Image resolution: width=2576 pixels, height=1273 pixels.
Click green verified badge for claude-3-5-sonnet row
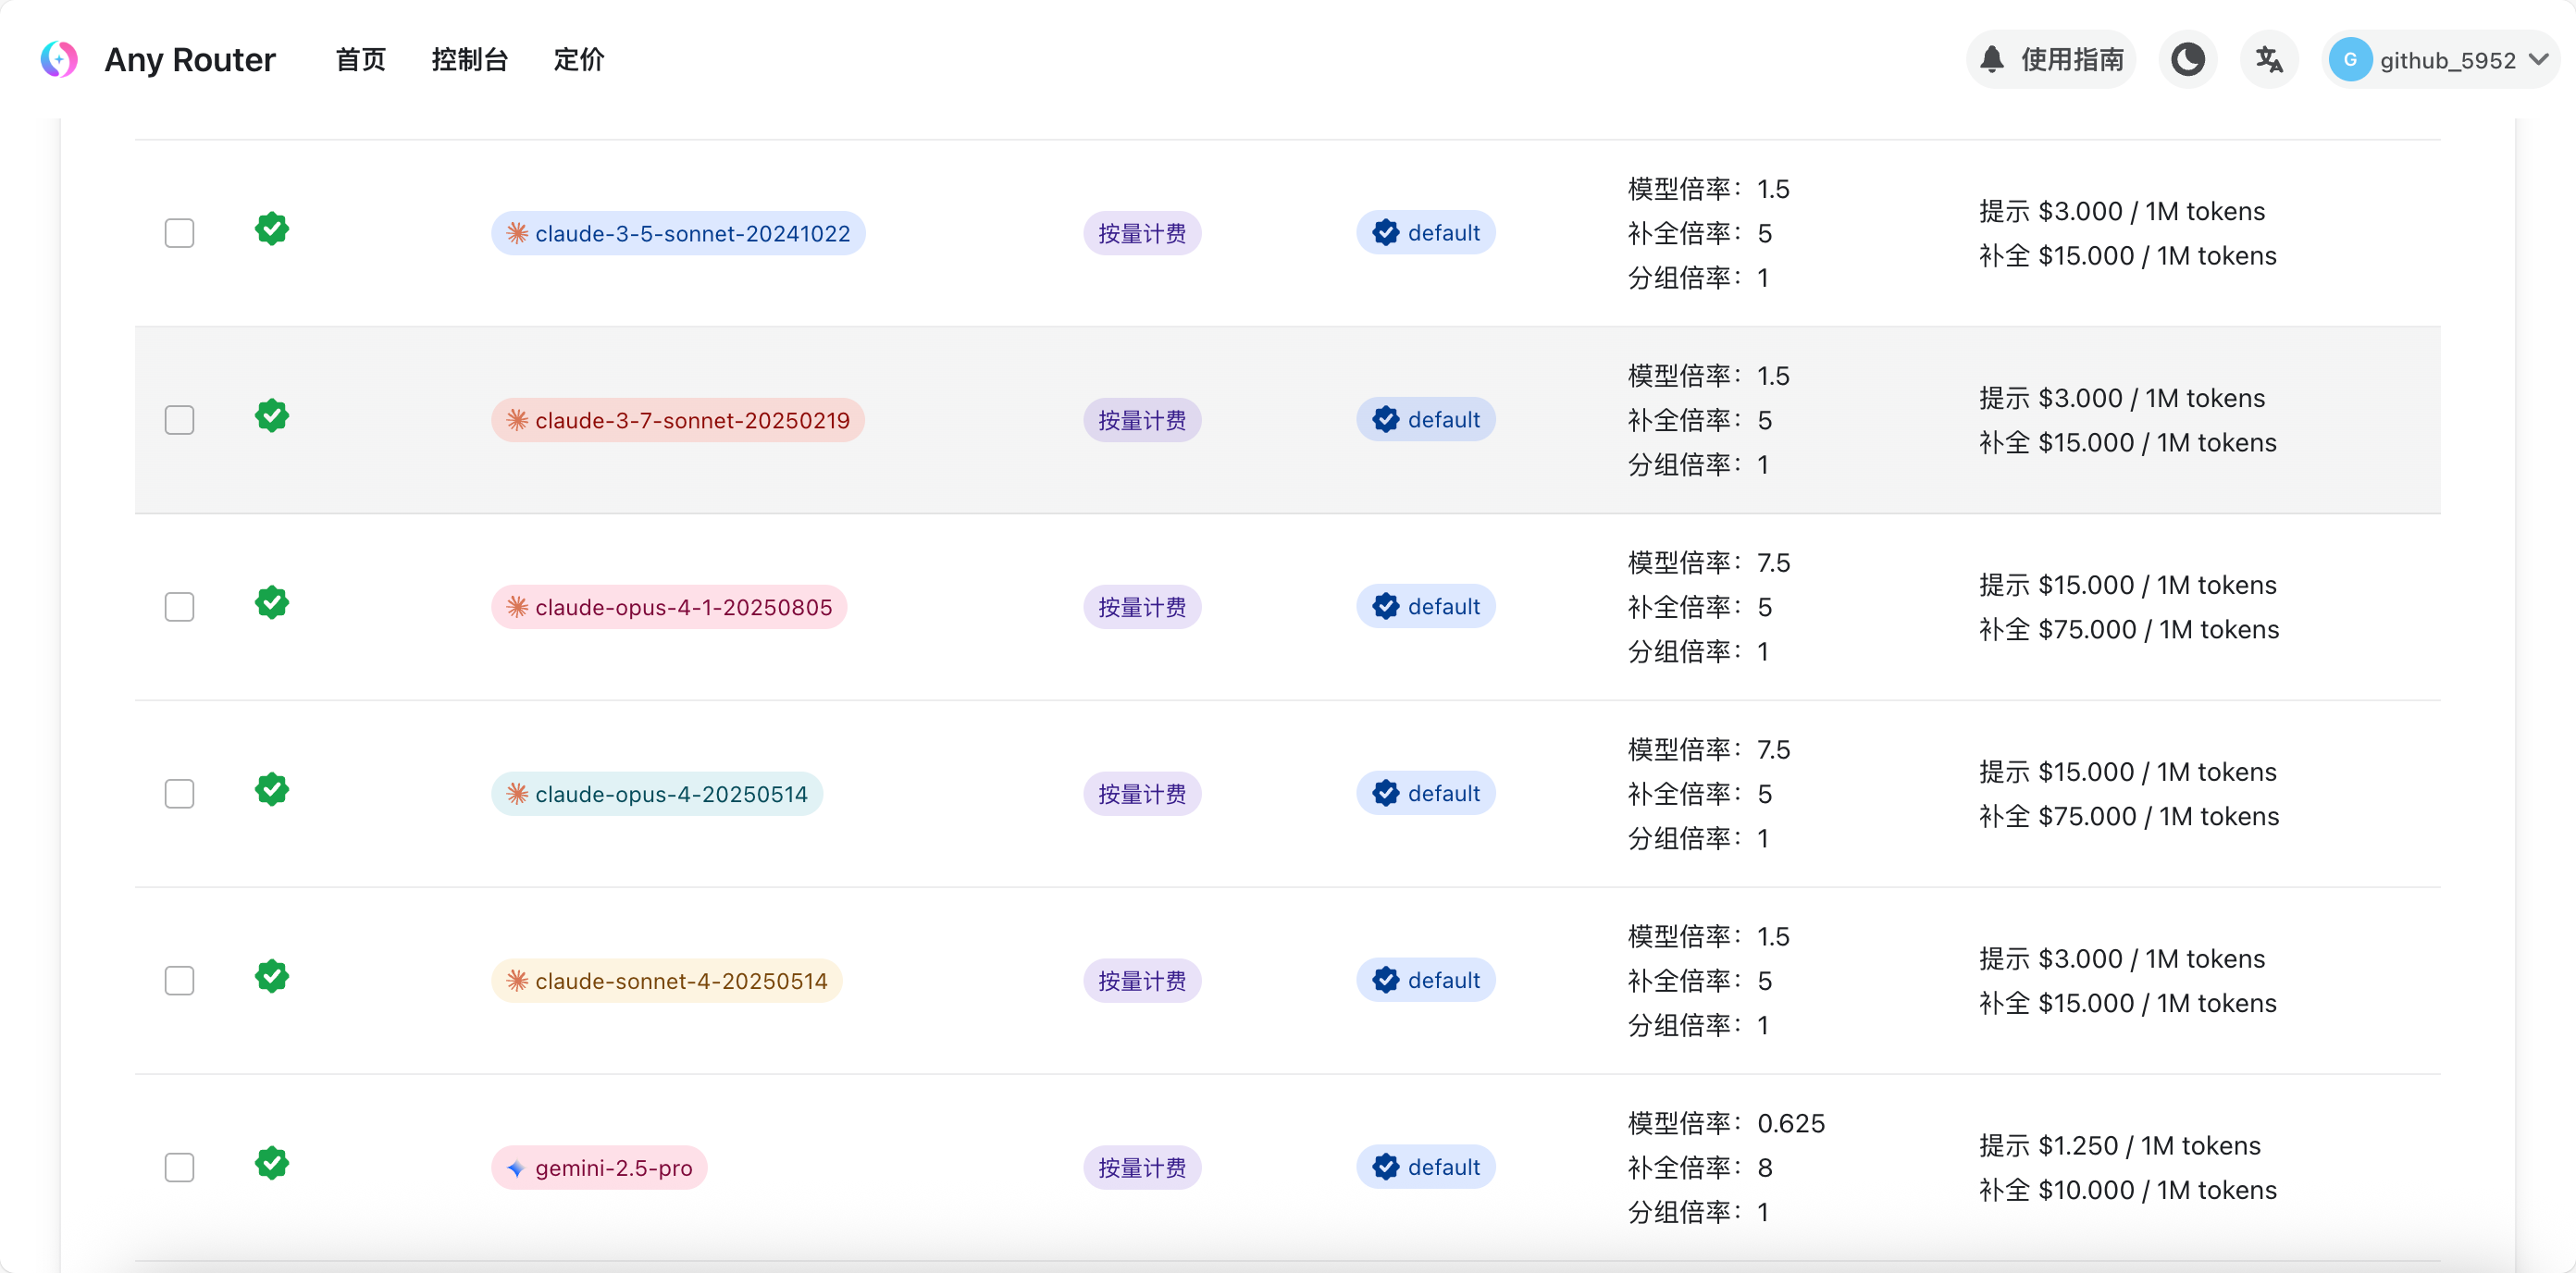click(271, 229)
